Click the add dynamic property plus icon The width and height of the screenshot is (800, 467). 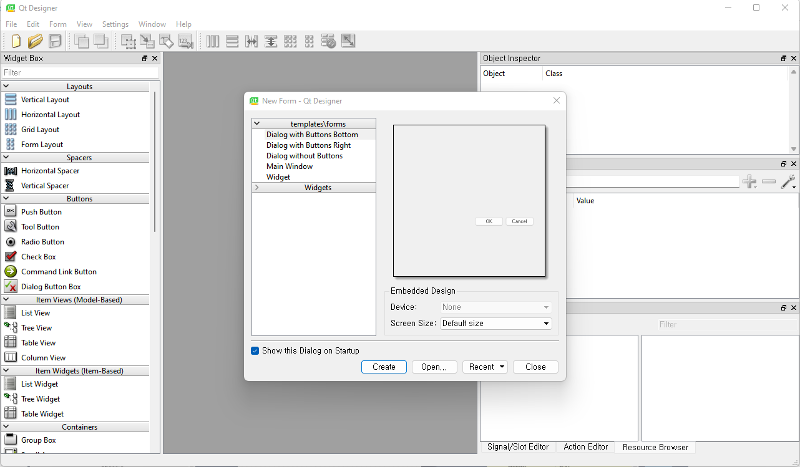point(749,181)
